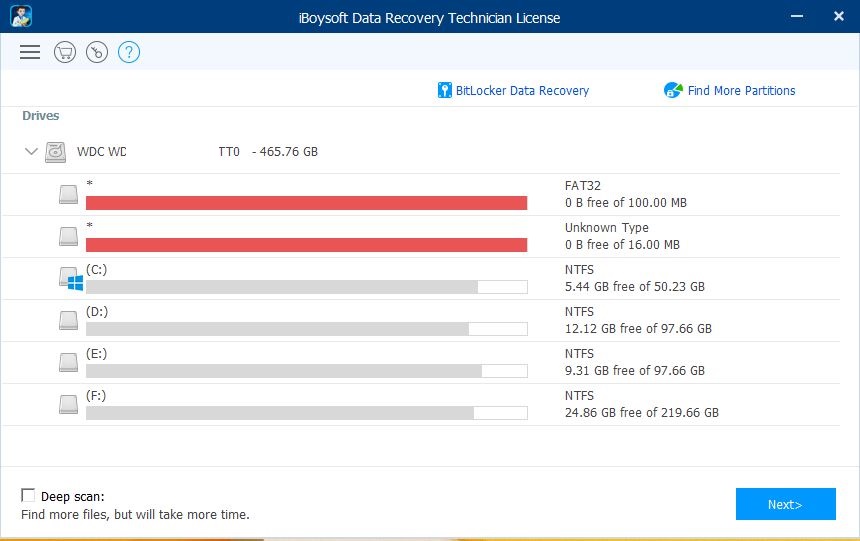The height and width of the screenshot is (541, 860).
Task: Select the (D:) label
Action: (x=97, y=312)
